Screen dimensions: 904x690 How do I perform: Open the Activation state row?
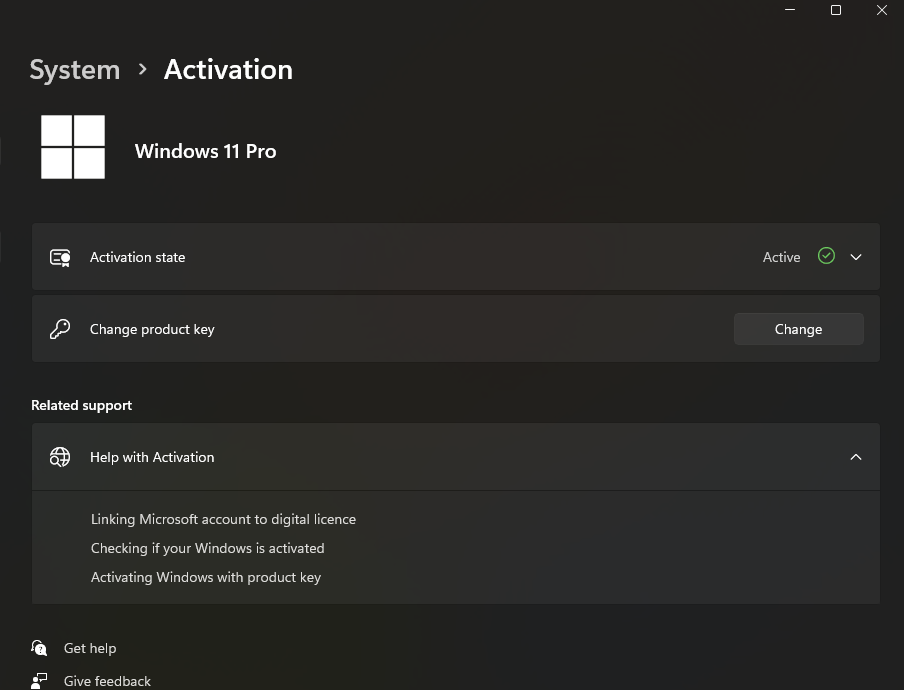pyautogui.click(x=455, y=257)
